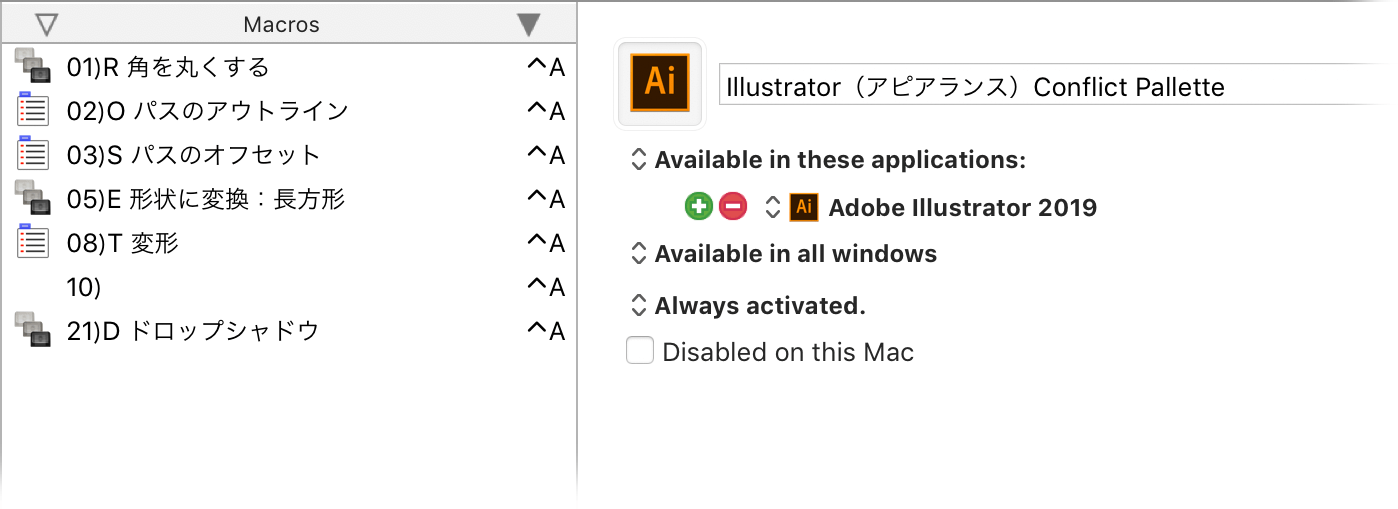Click the icon of macro 05)E 形状に変換：長方形
This screenshot has height=509, width=1398.
tap(33, 198)
